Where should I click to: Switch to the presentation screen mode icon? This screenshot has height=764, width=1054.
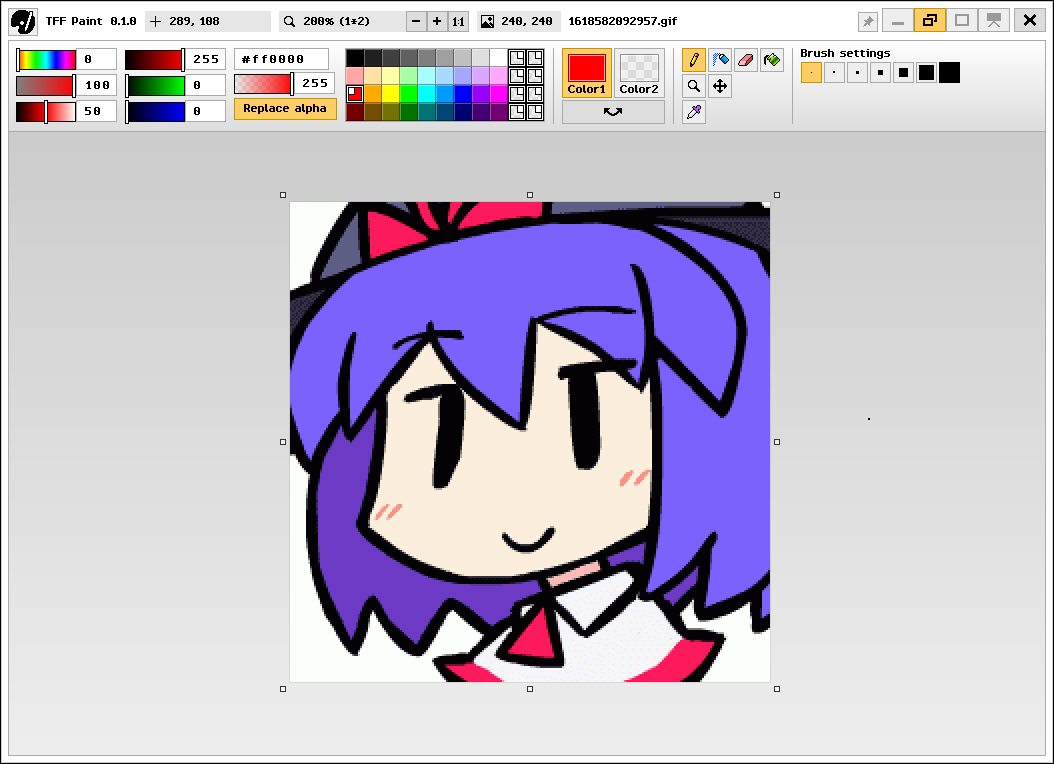tap(994, 21)
